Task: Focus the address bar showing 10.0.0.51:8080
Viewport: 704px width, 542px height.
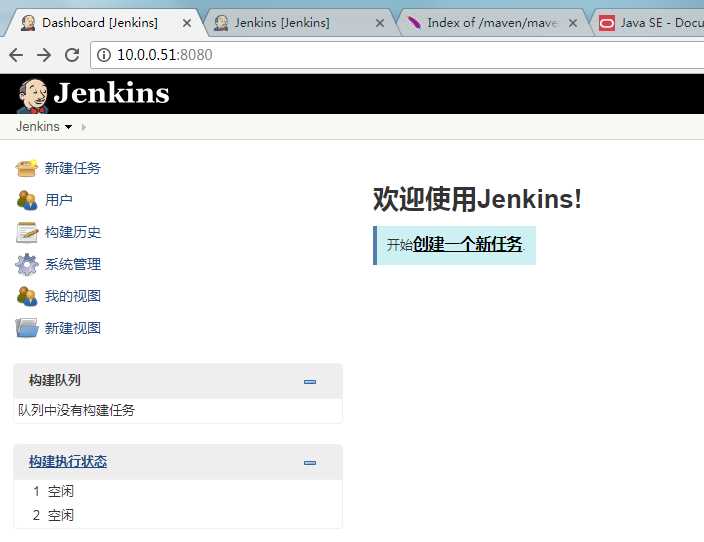Action: pos(397,55)
